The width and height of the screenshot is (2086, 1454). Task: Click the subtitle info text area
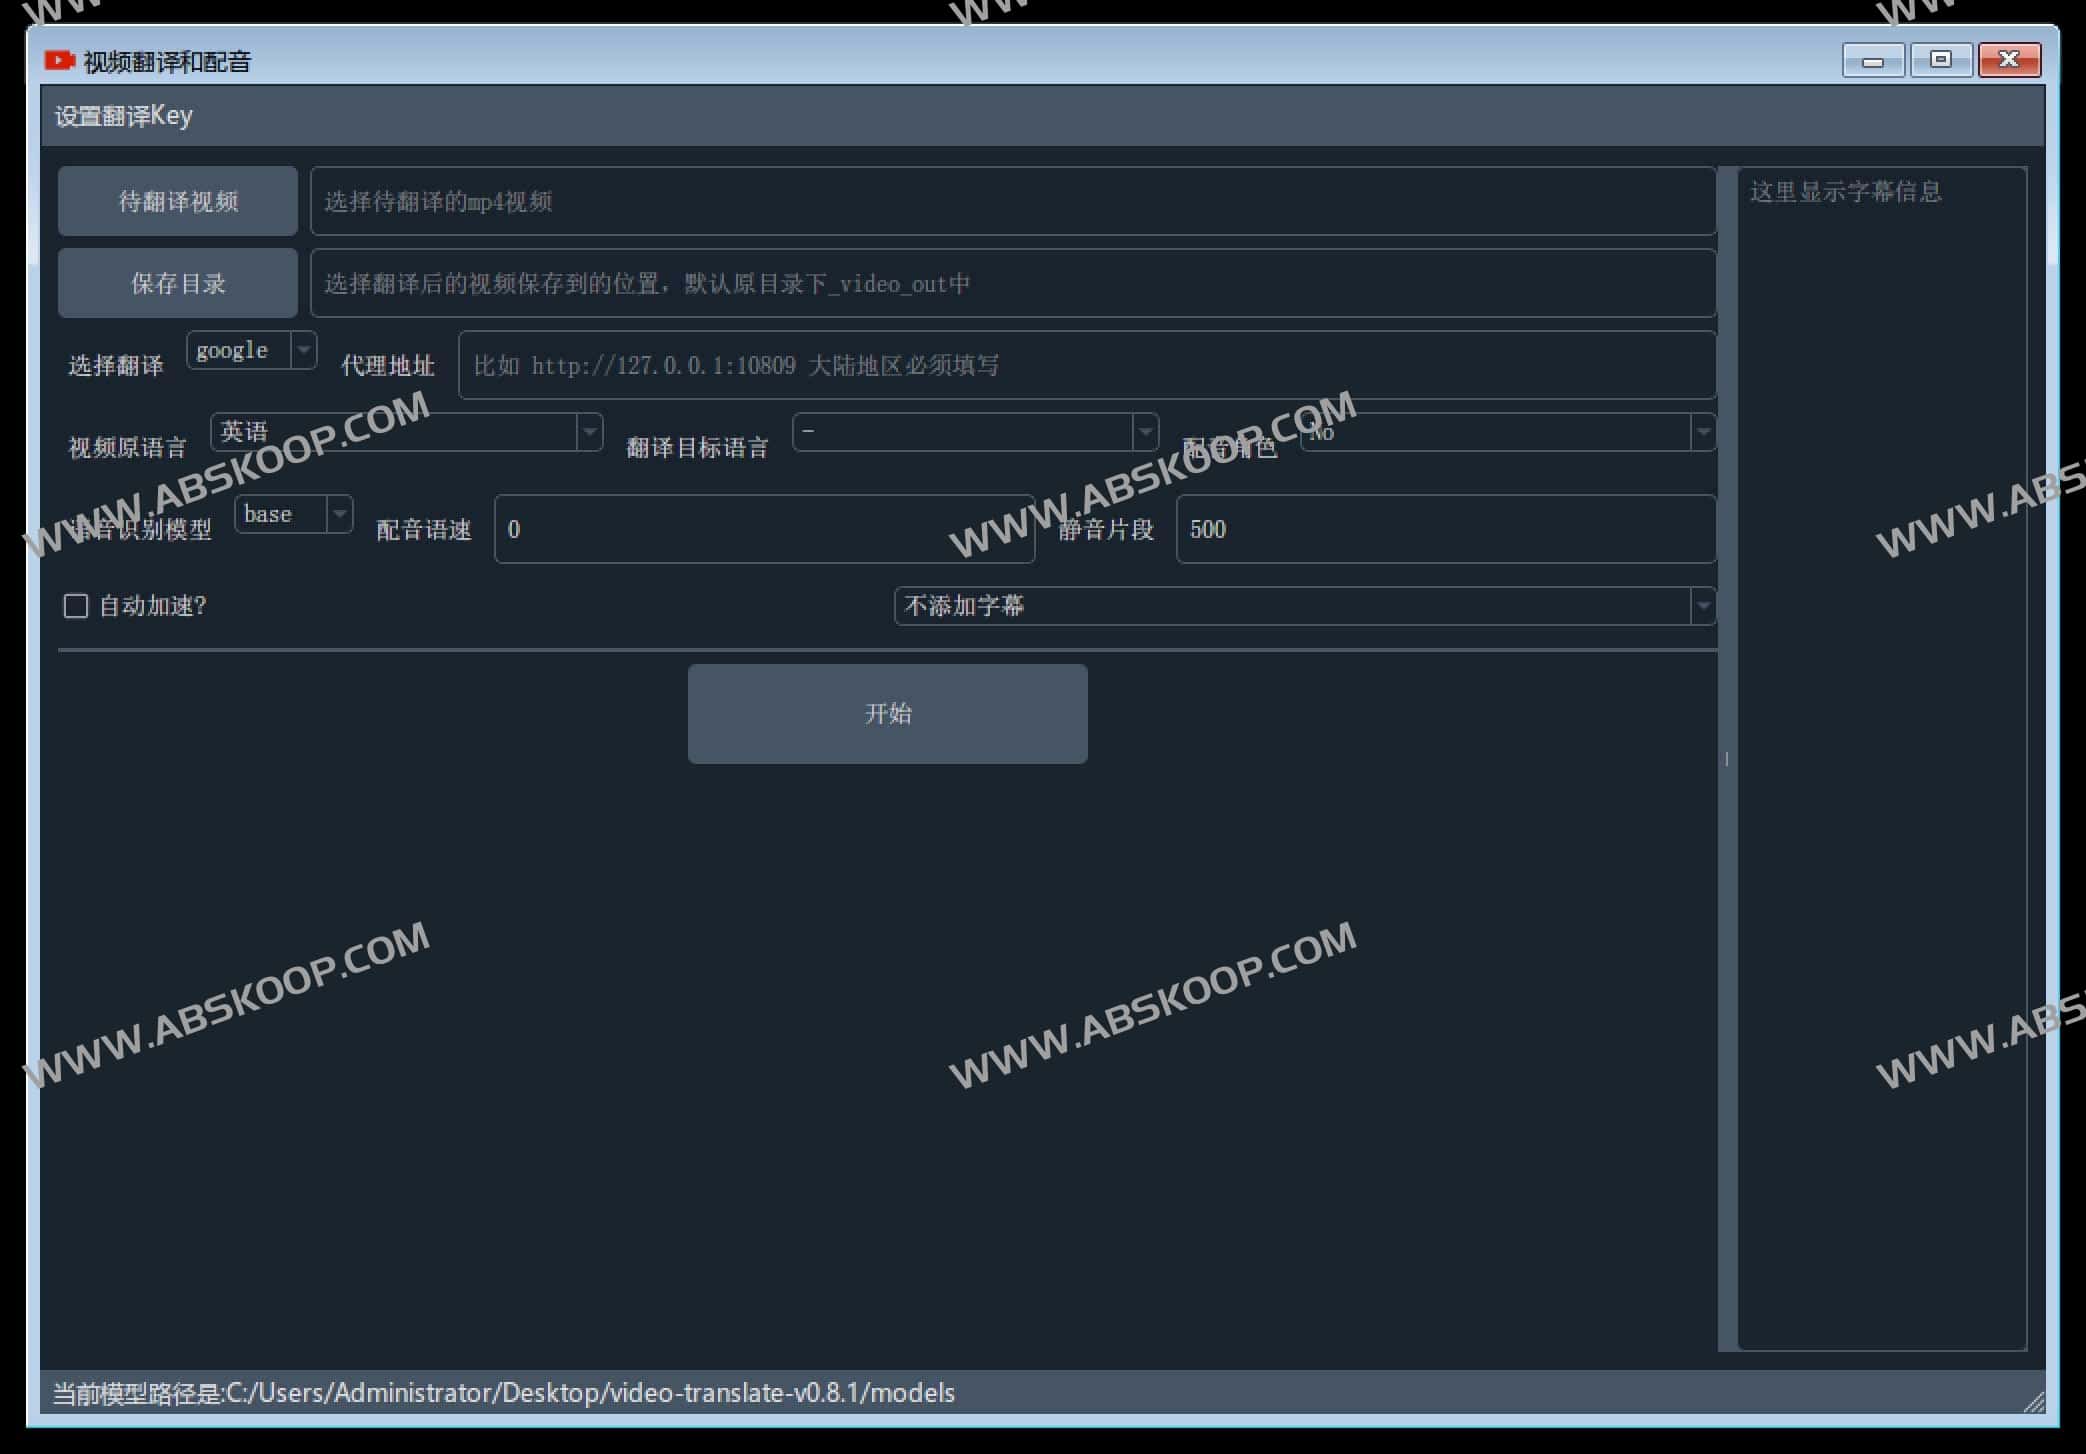tap(1881, 758)
